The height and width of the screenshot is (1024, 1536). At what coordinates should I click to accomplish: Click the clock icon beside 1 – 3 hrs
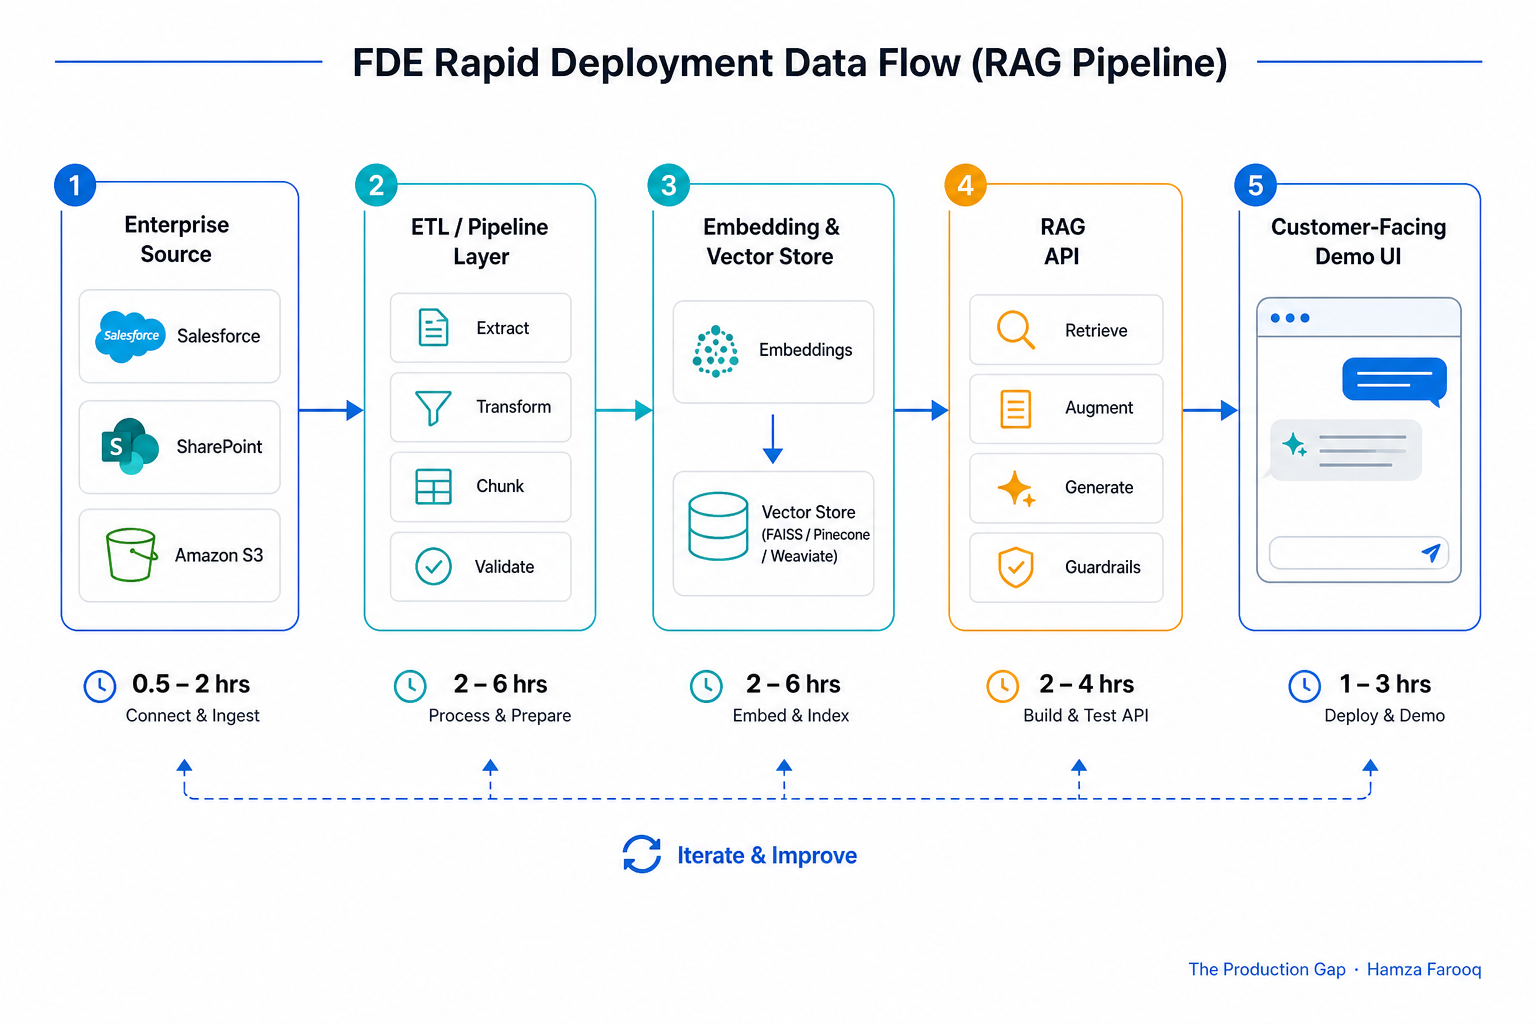1304,686
